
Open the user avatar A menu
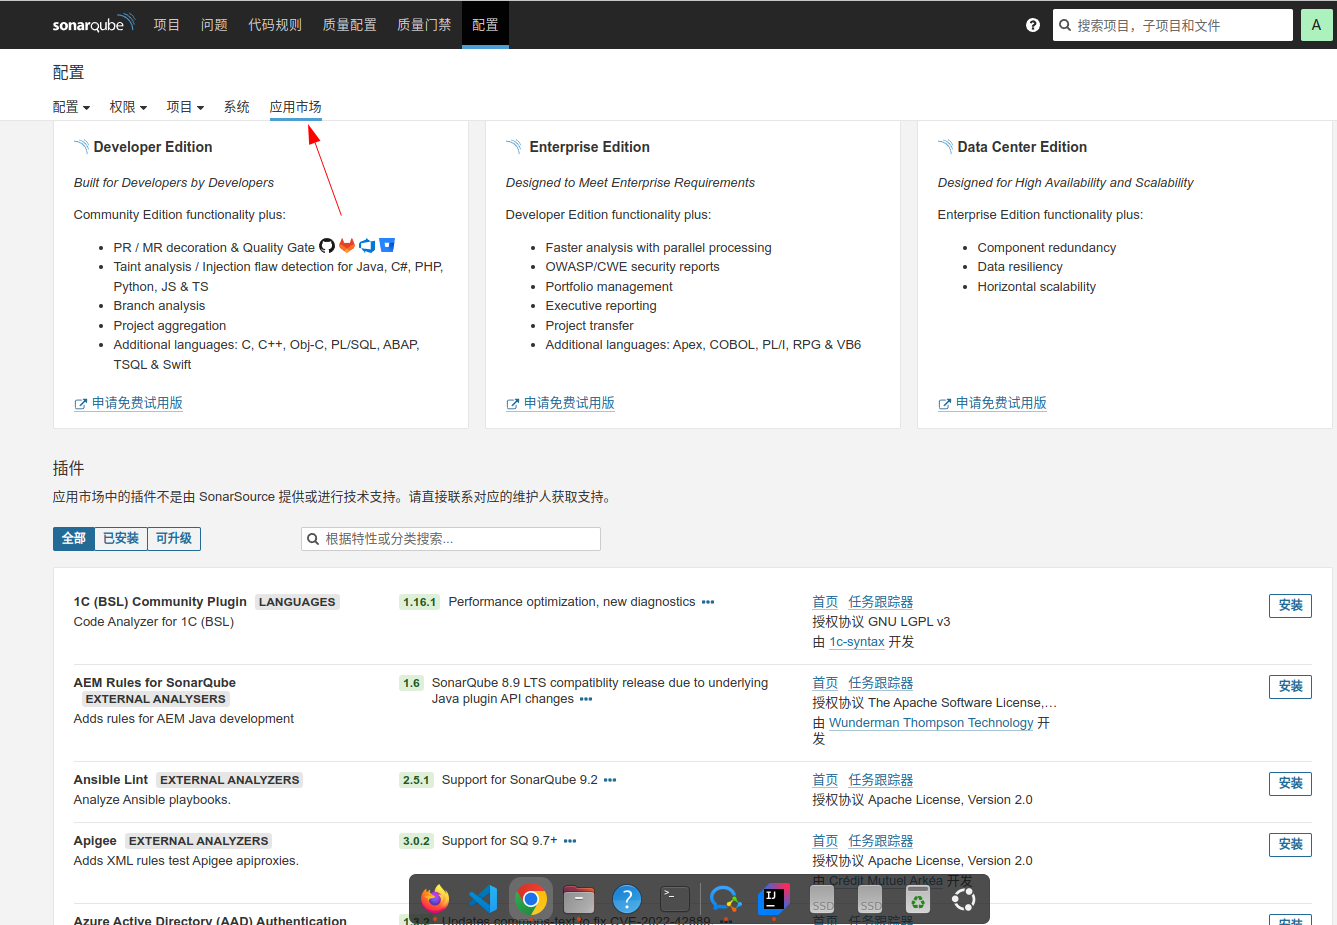[x=1316, y=25]
